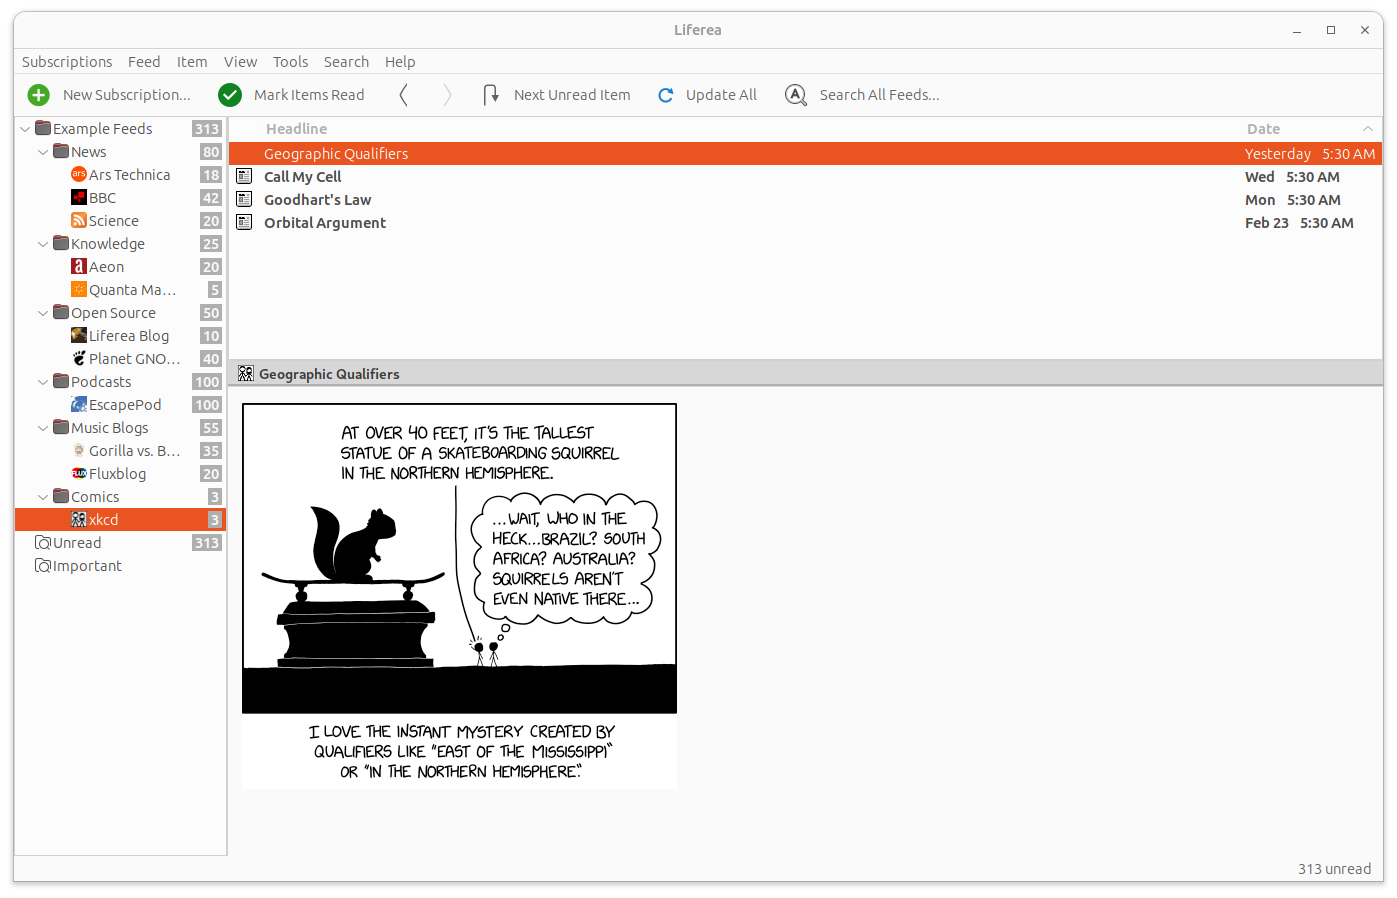Open the Subscriptions menu
1397x898 pixels.
67,62
